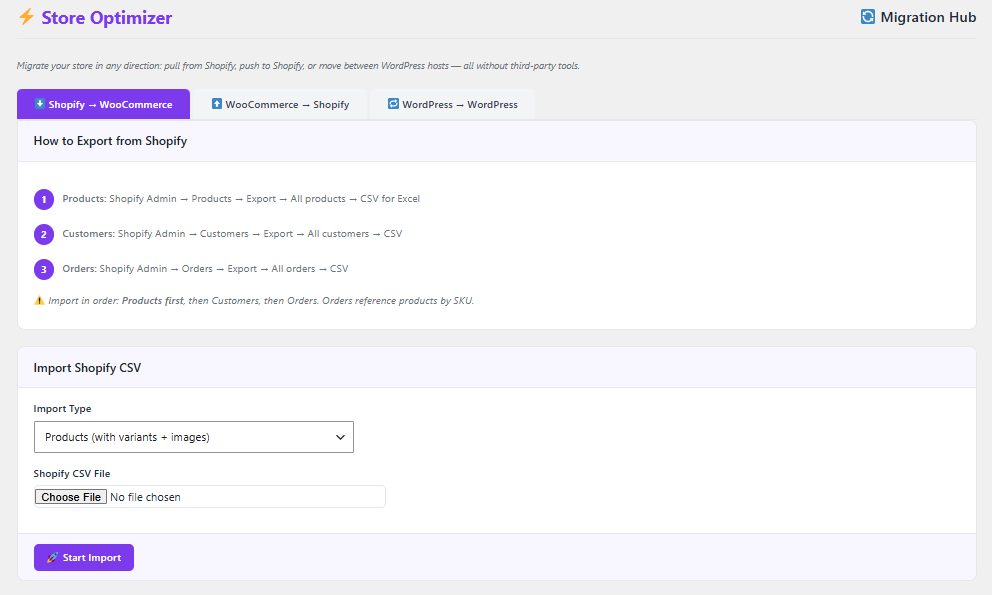
Task: Click step 1 circle for Products export
Action: click(44, 199)
